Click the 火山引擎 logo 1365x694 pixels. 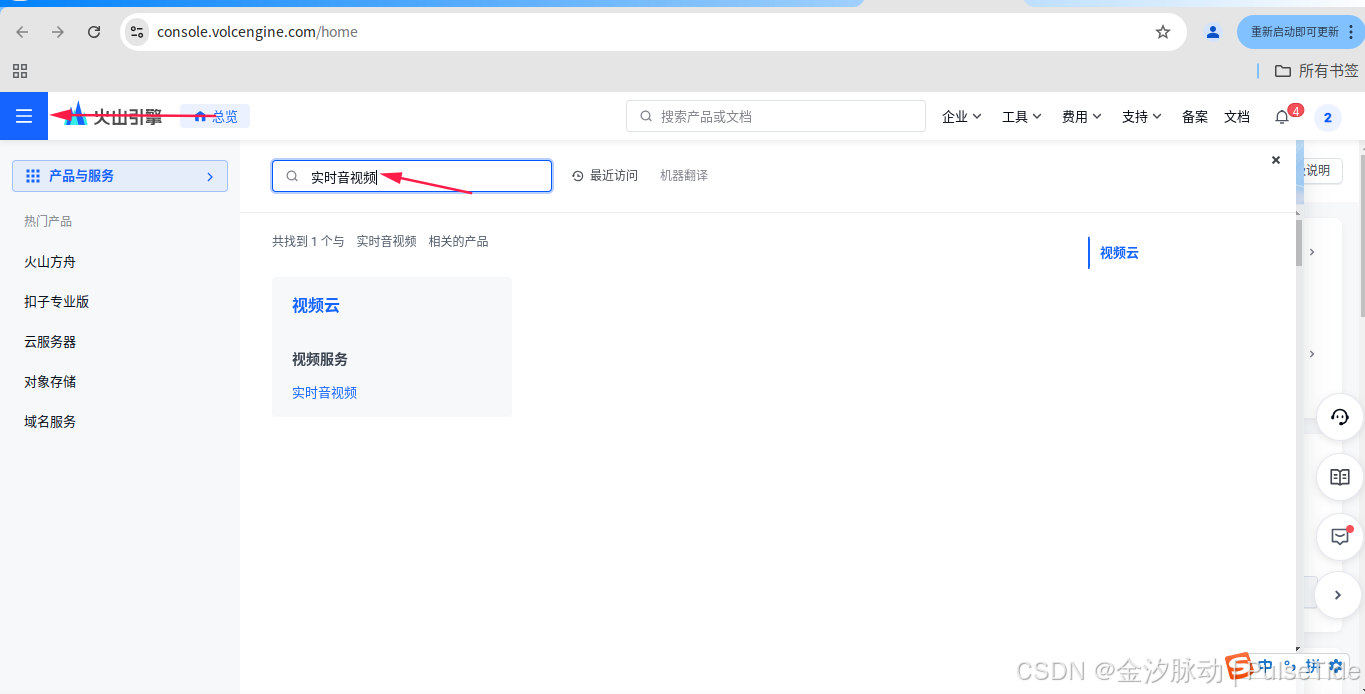pos(113,116)
